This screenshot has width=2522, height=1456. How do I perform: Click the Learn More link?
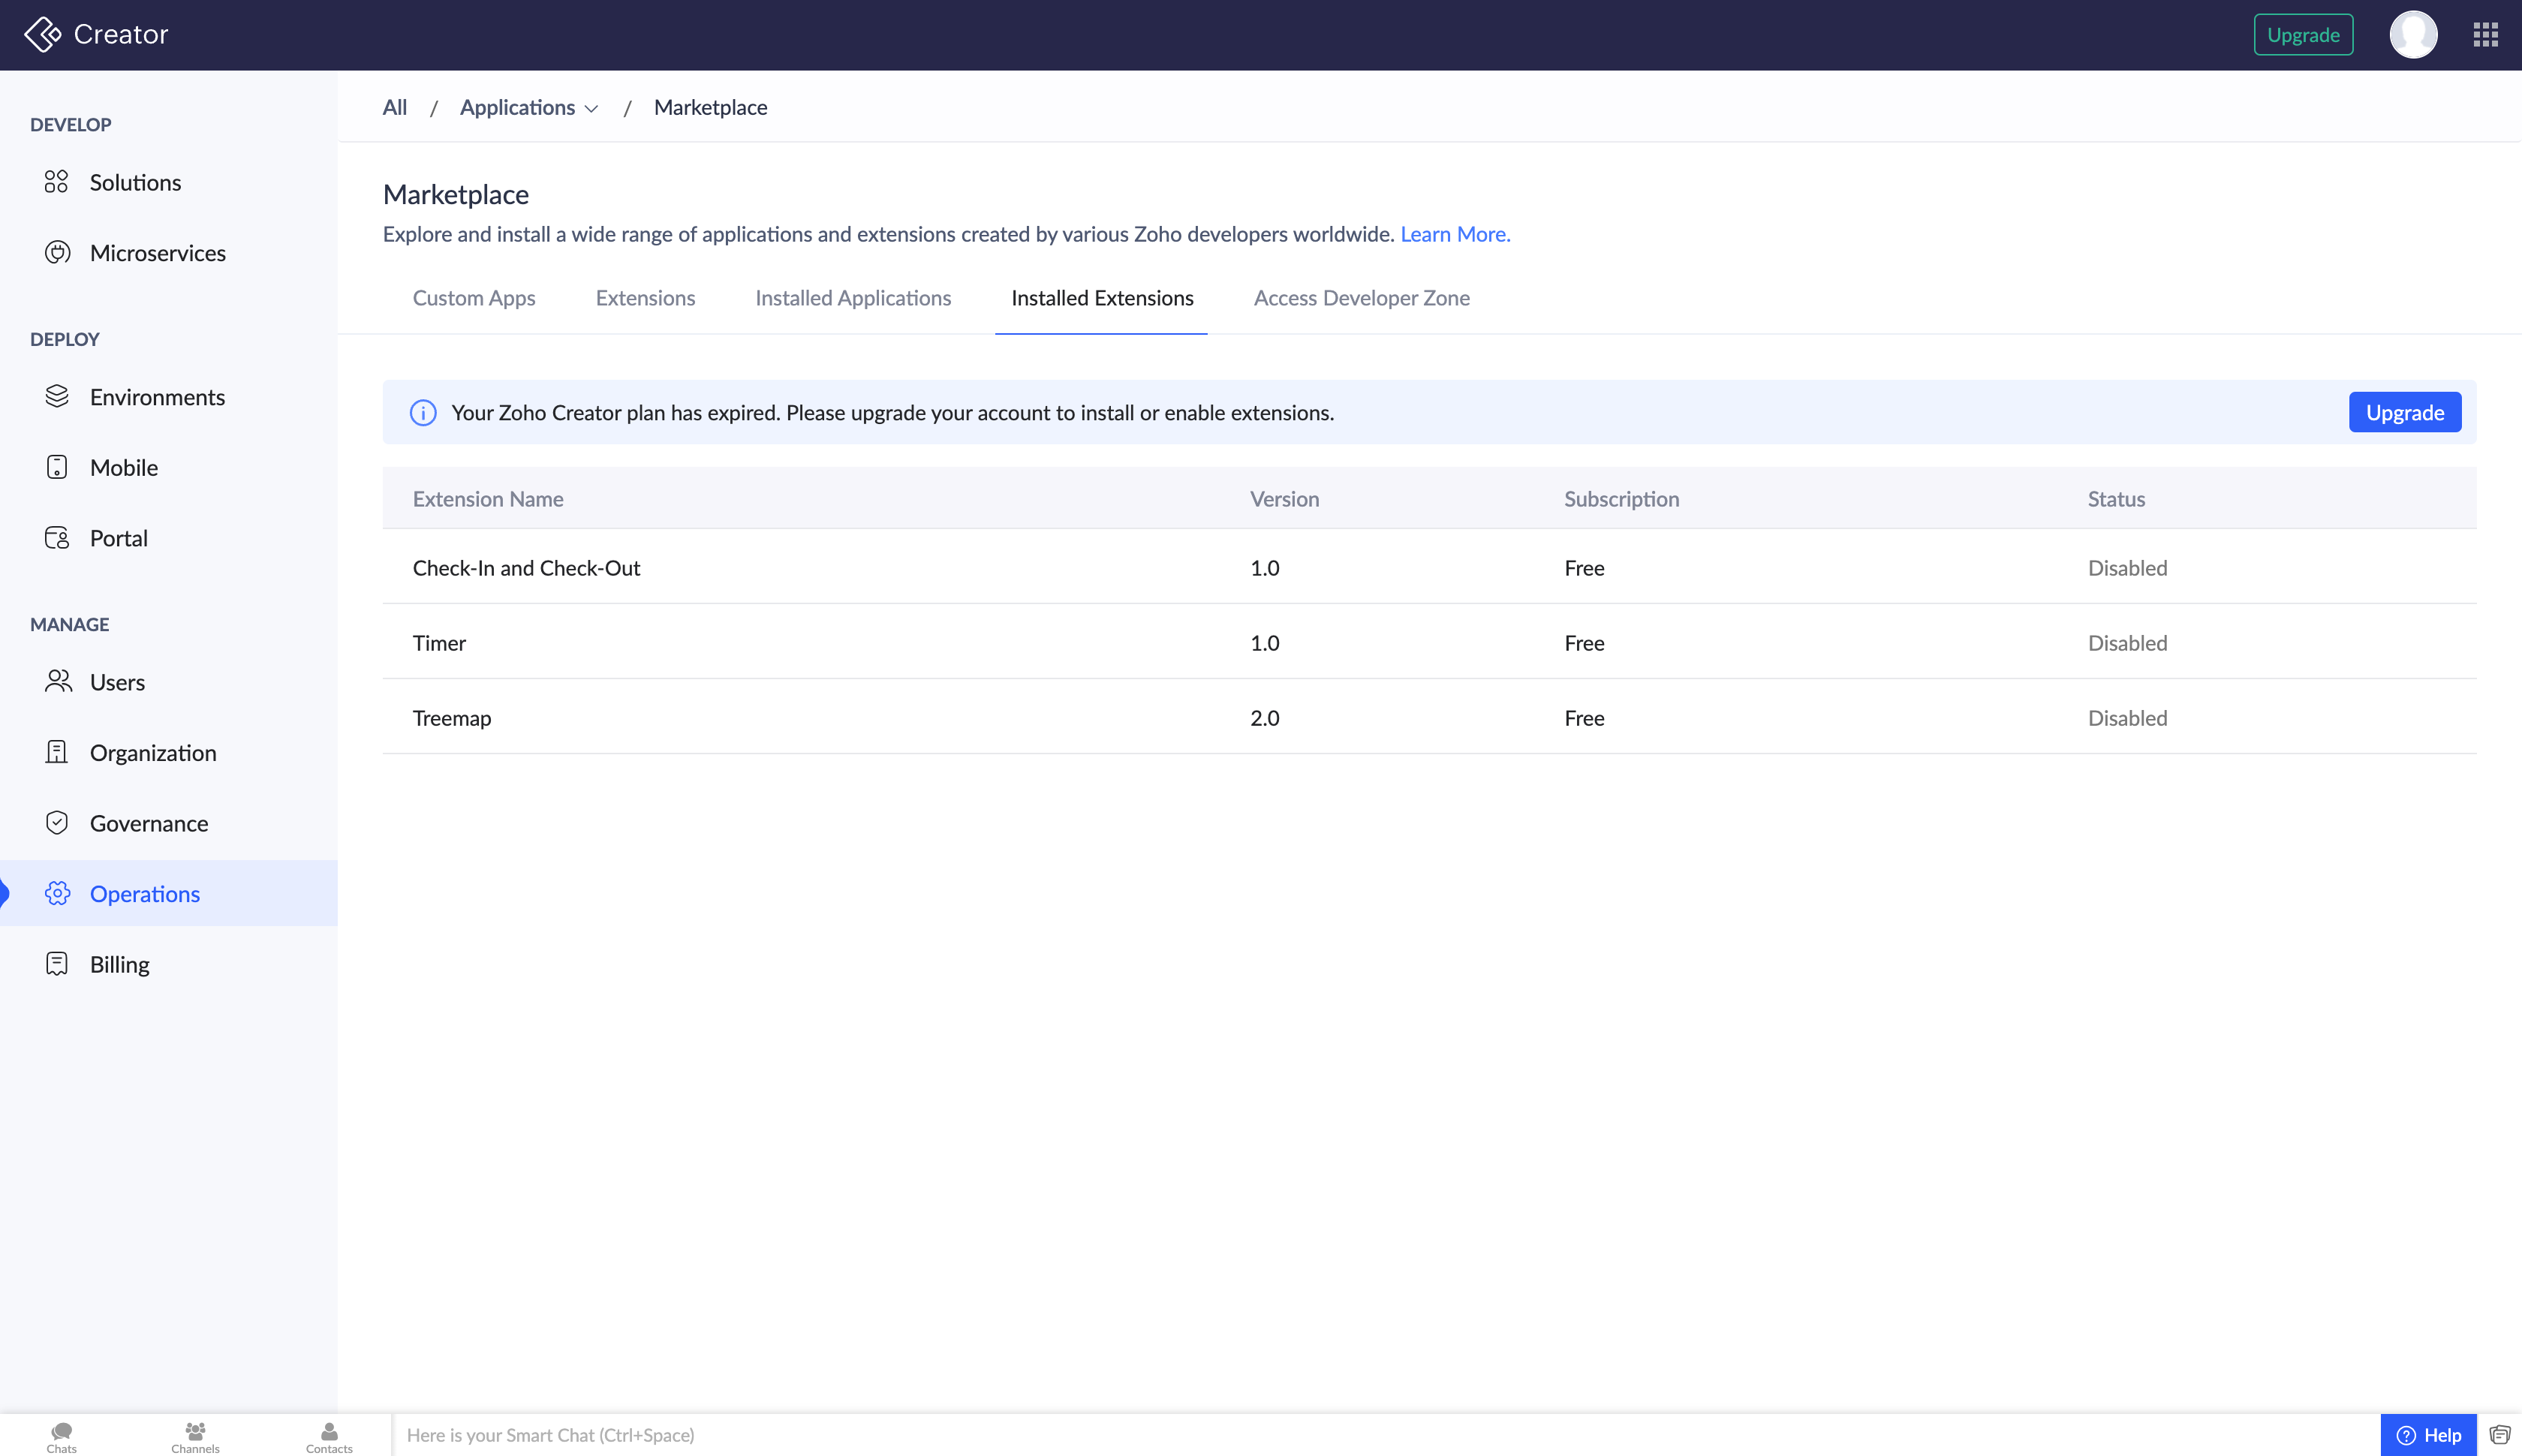(x=1454, y=234)
